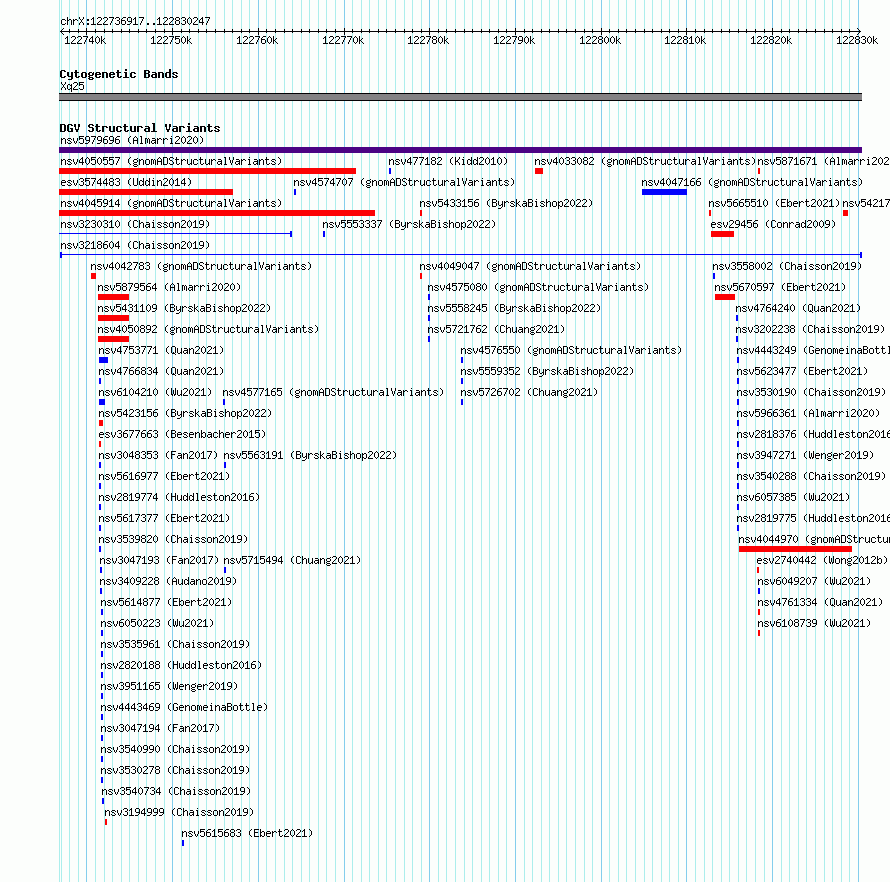Open nsv5721762 (Chuang2021) variant

[x=496, y=329]
